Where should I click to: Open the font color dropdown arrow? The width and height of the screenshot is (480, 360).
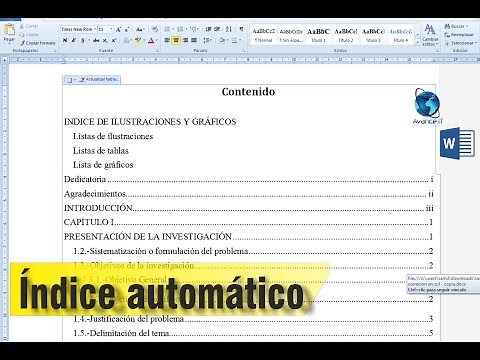point(157,40)
